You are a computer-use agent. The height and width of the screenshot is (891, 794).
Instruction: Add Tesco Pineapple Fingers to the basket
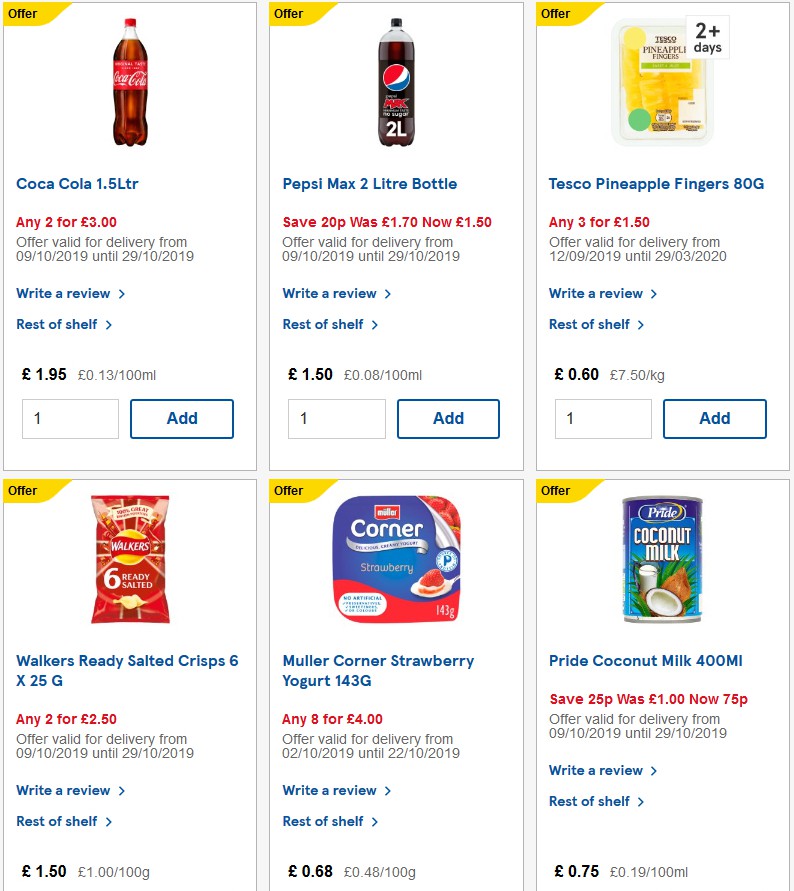[x=714, y=418]
